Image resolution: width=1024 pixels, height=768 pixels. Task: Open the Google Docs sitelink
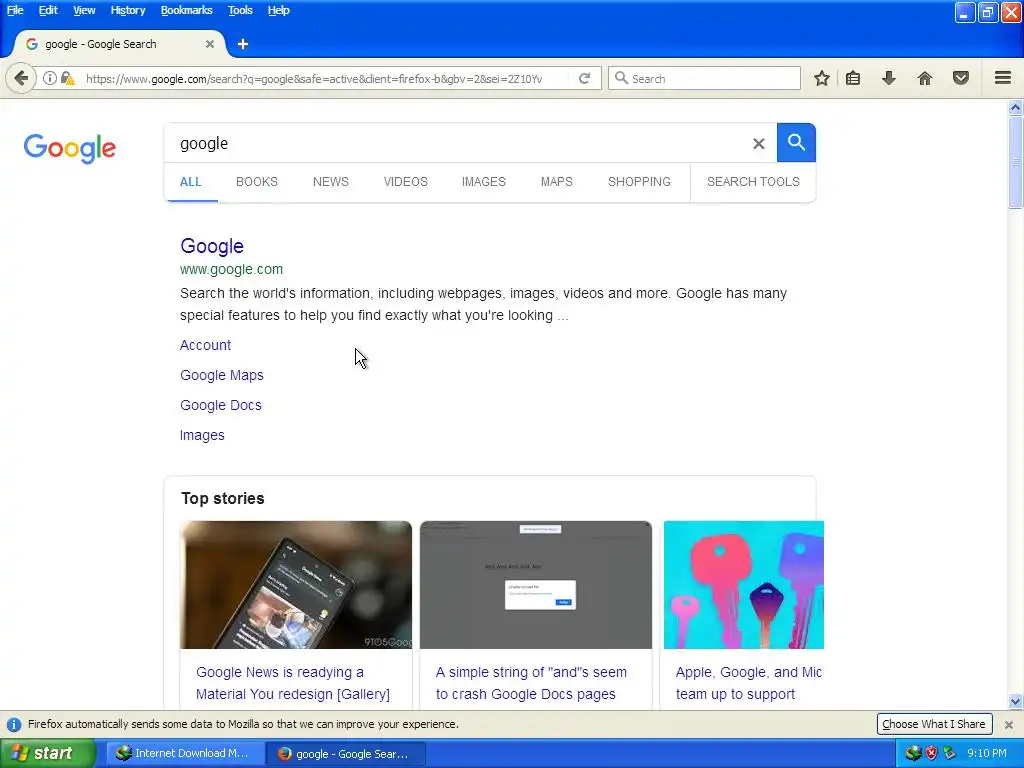click(221, 406)
